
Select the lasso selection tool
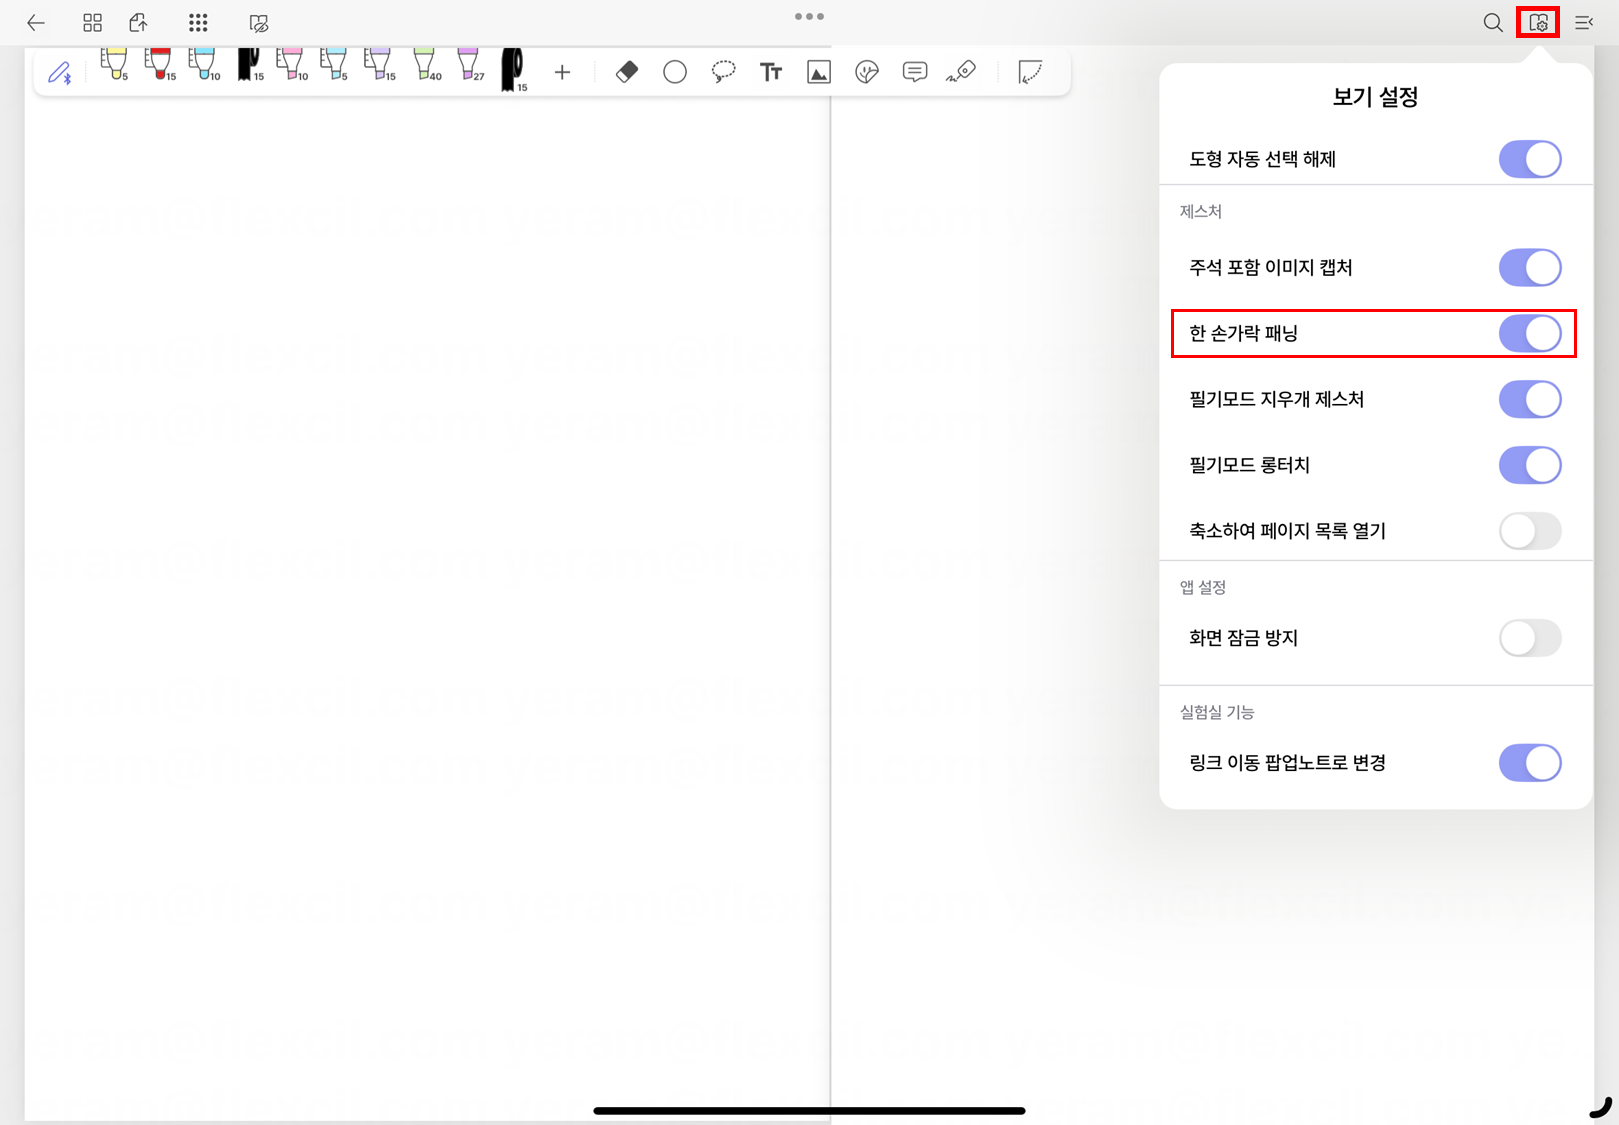coord(723,72)
